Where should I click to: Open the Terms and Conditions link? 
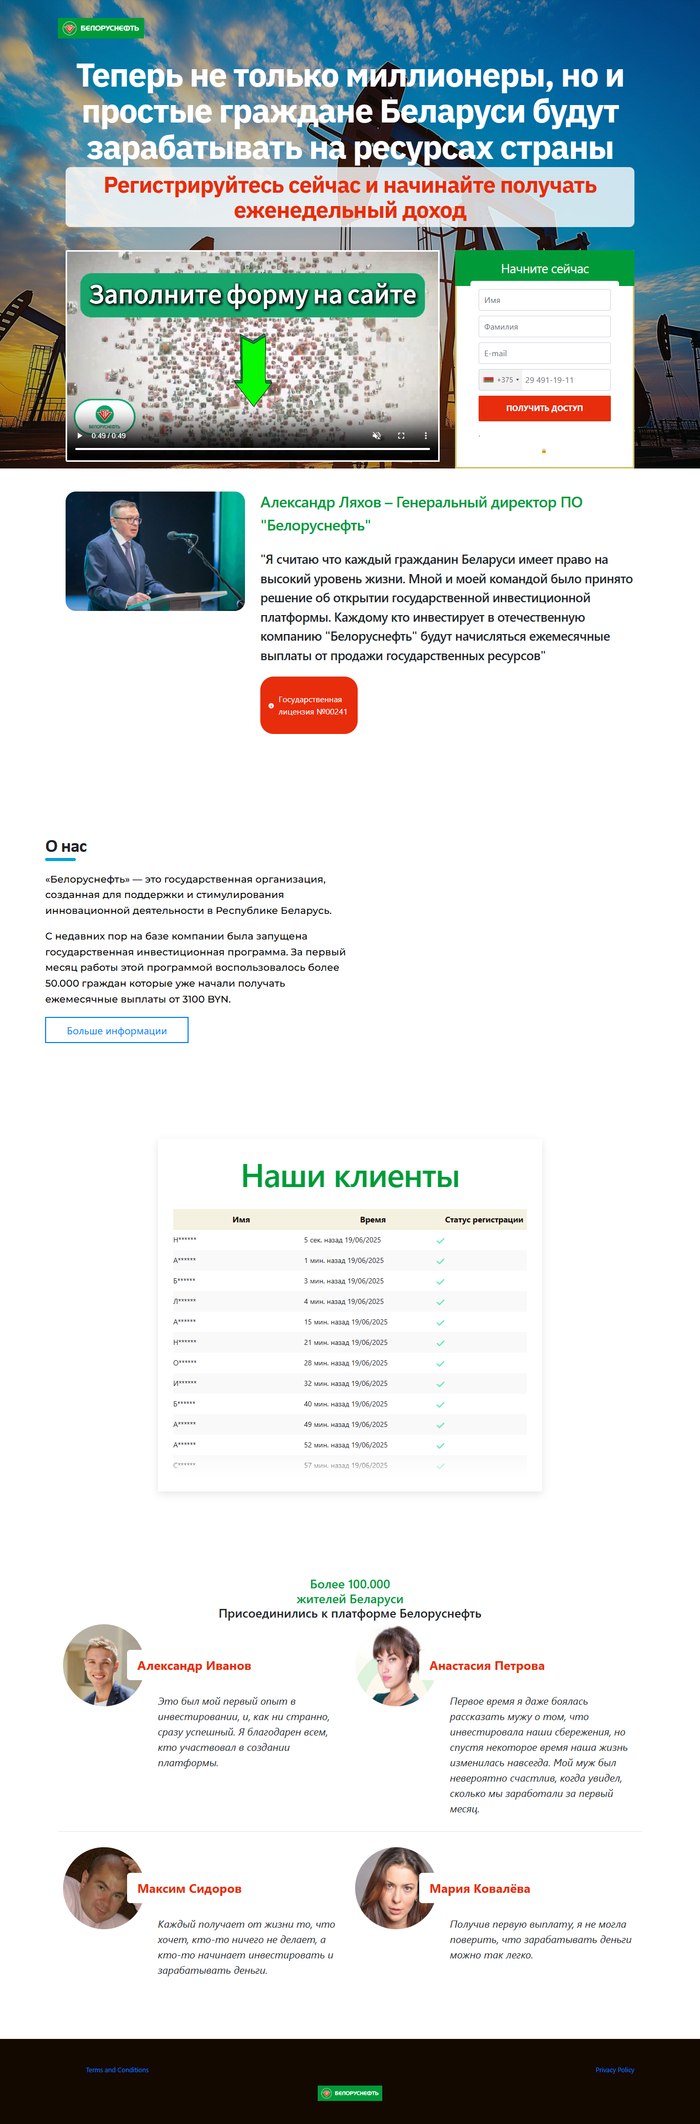tap(117, 2070)
